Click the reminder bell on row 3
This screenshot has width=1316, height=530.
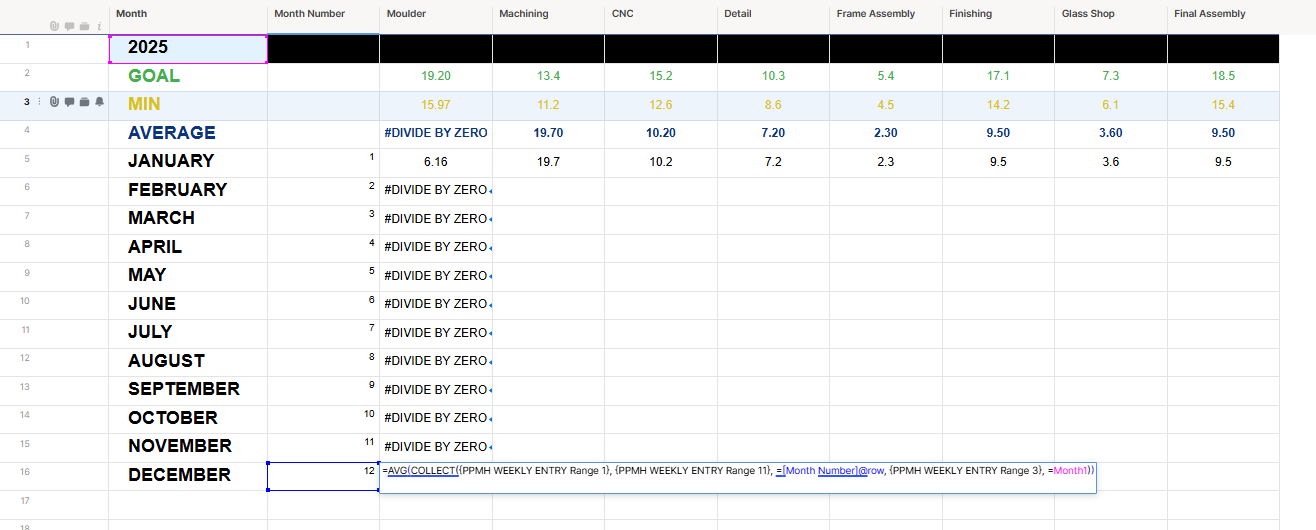(99, 102)
